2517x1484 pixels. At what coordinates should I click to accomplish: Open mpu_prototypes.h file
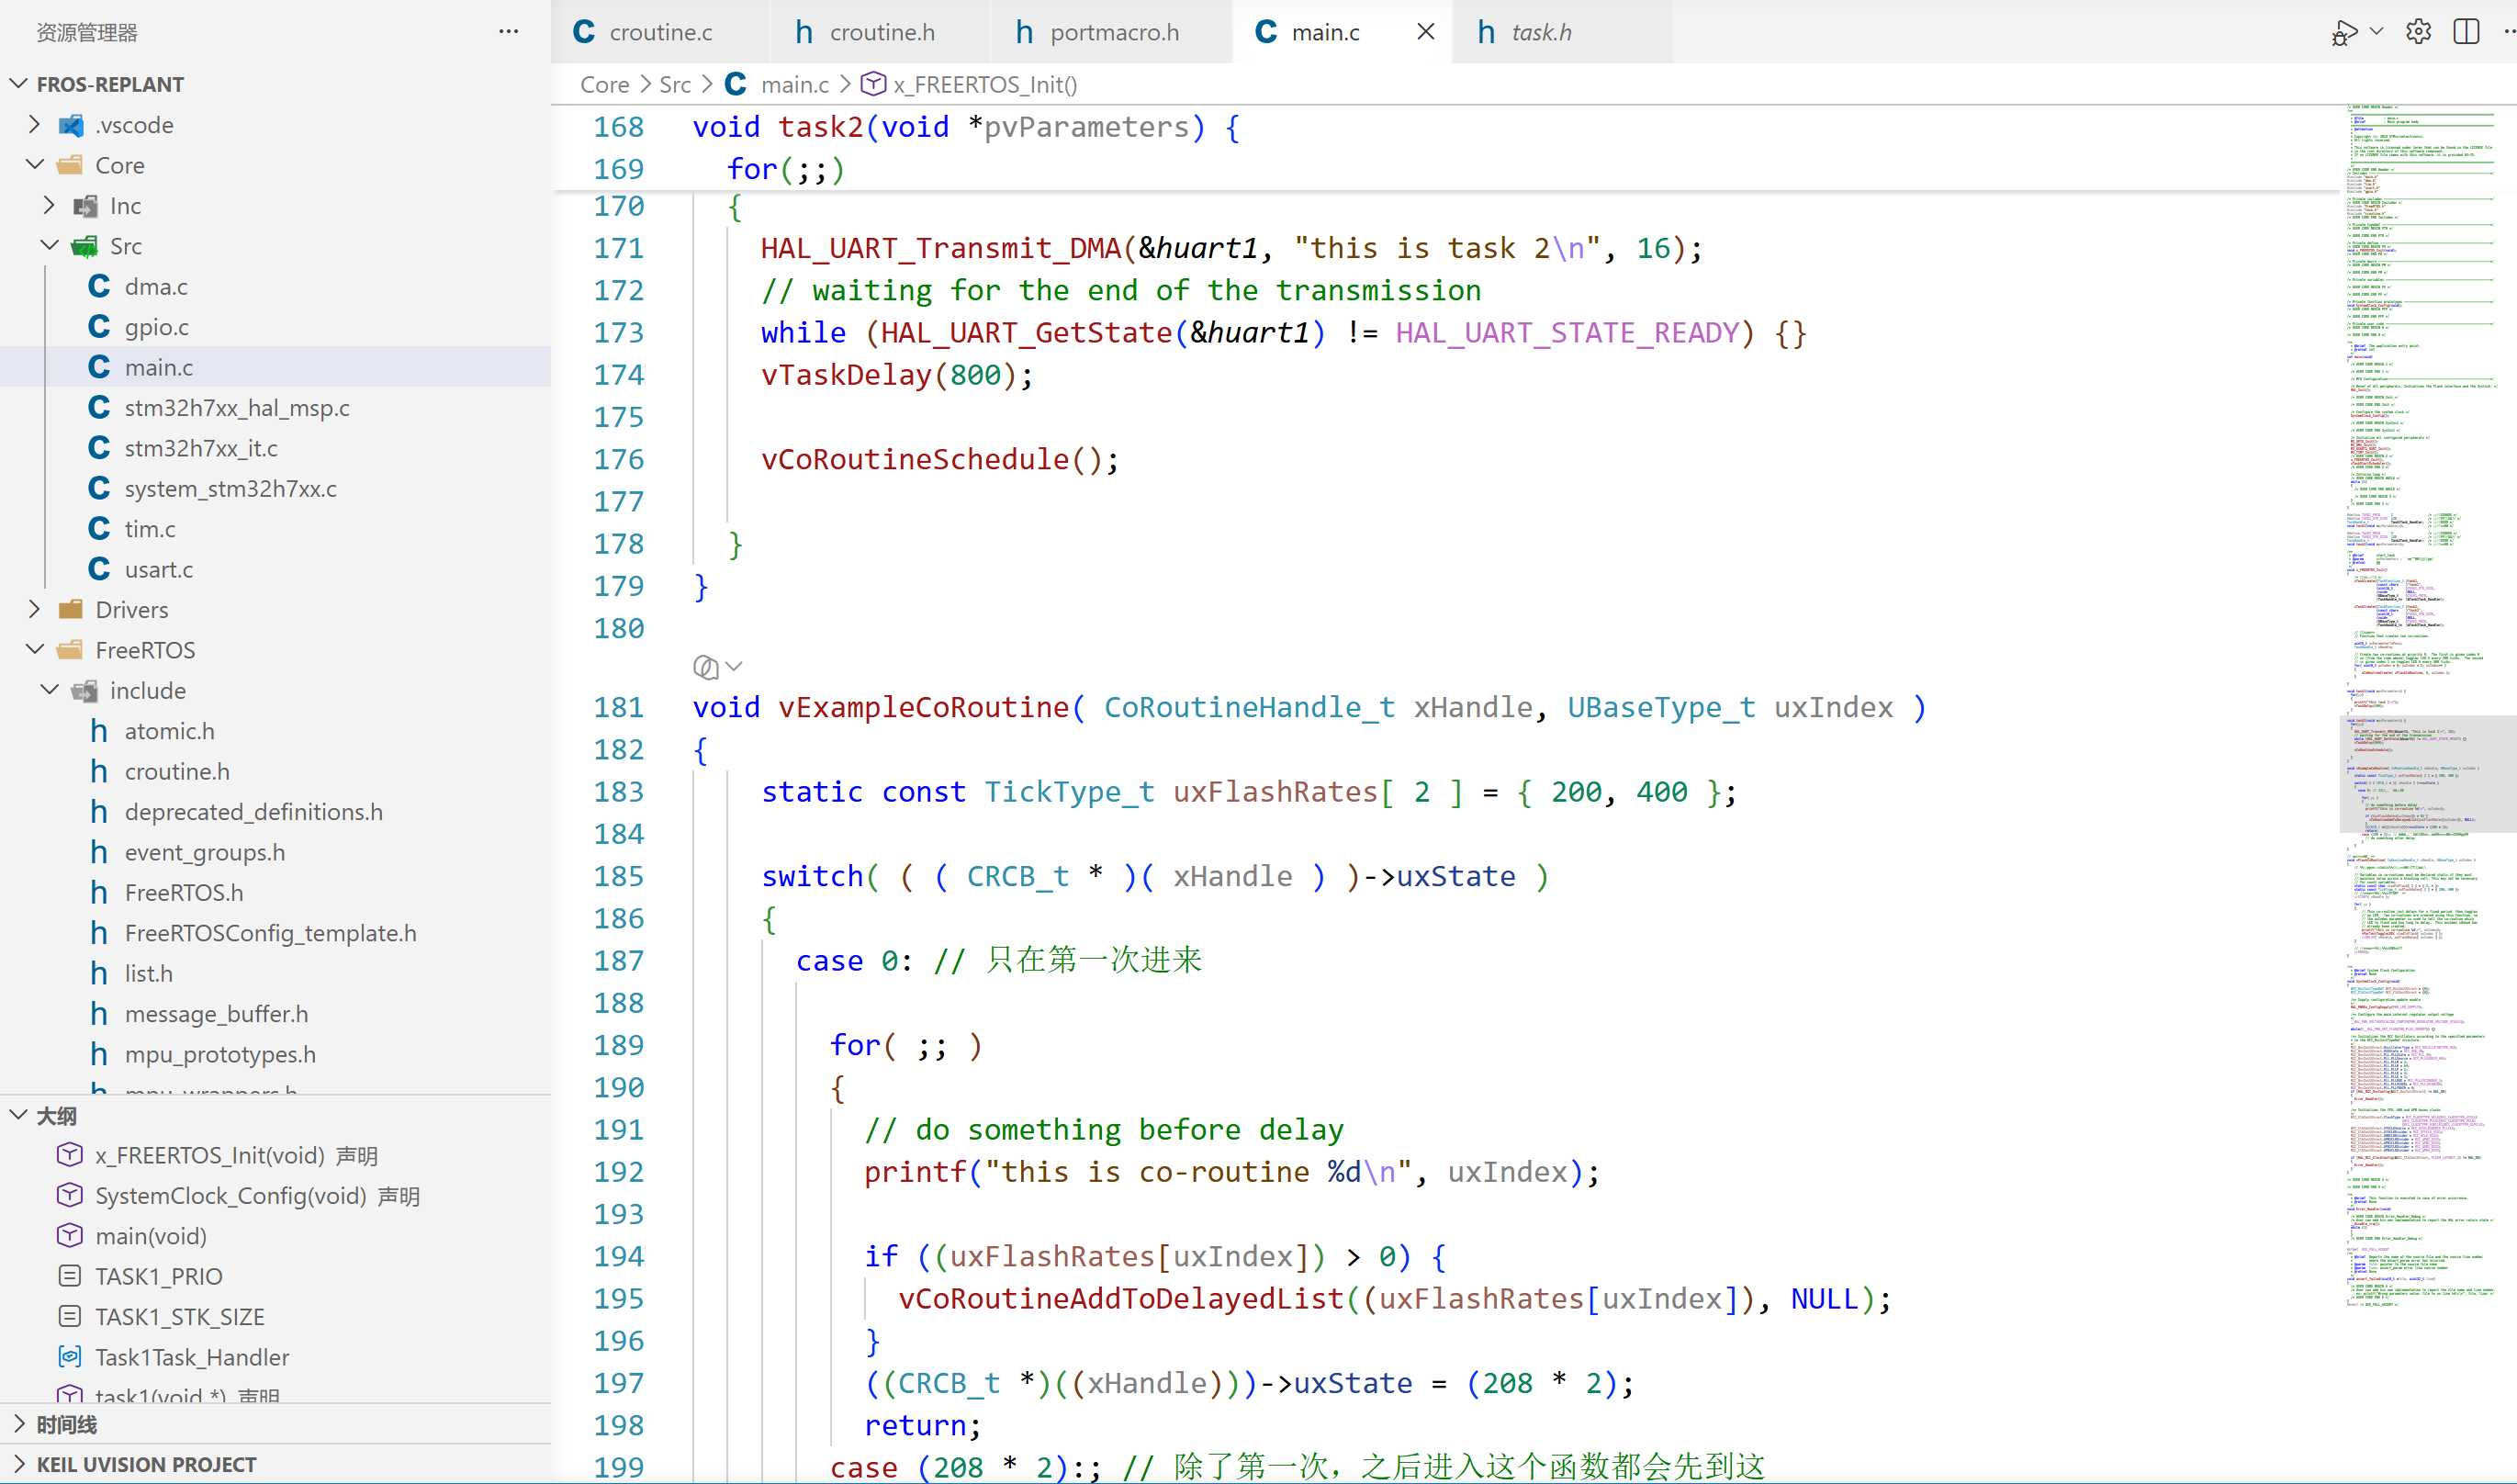click(x=275, y=1054)
